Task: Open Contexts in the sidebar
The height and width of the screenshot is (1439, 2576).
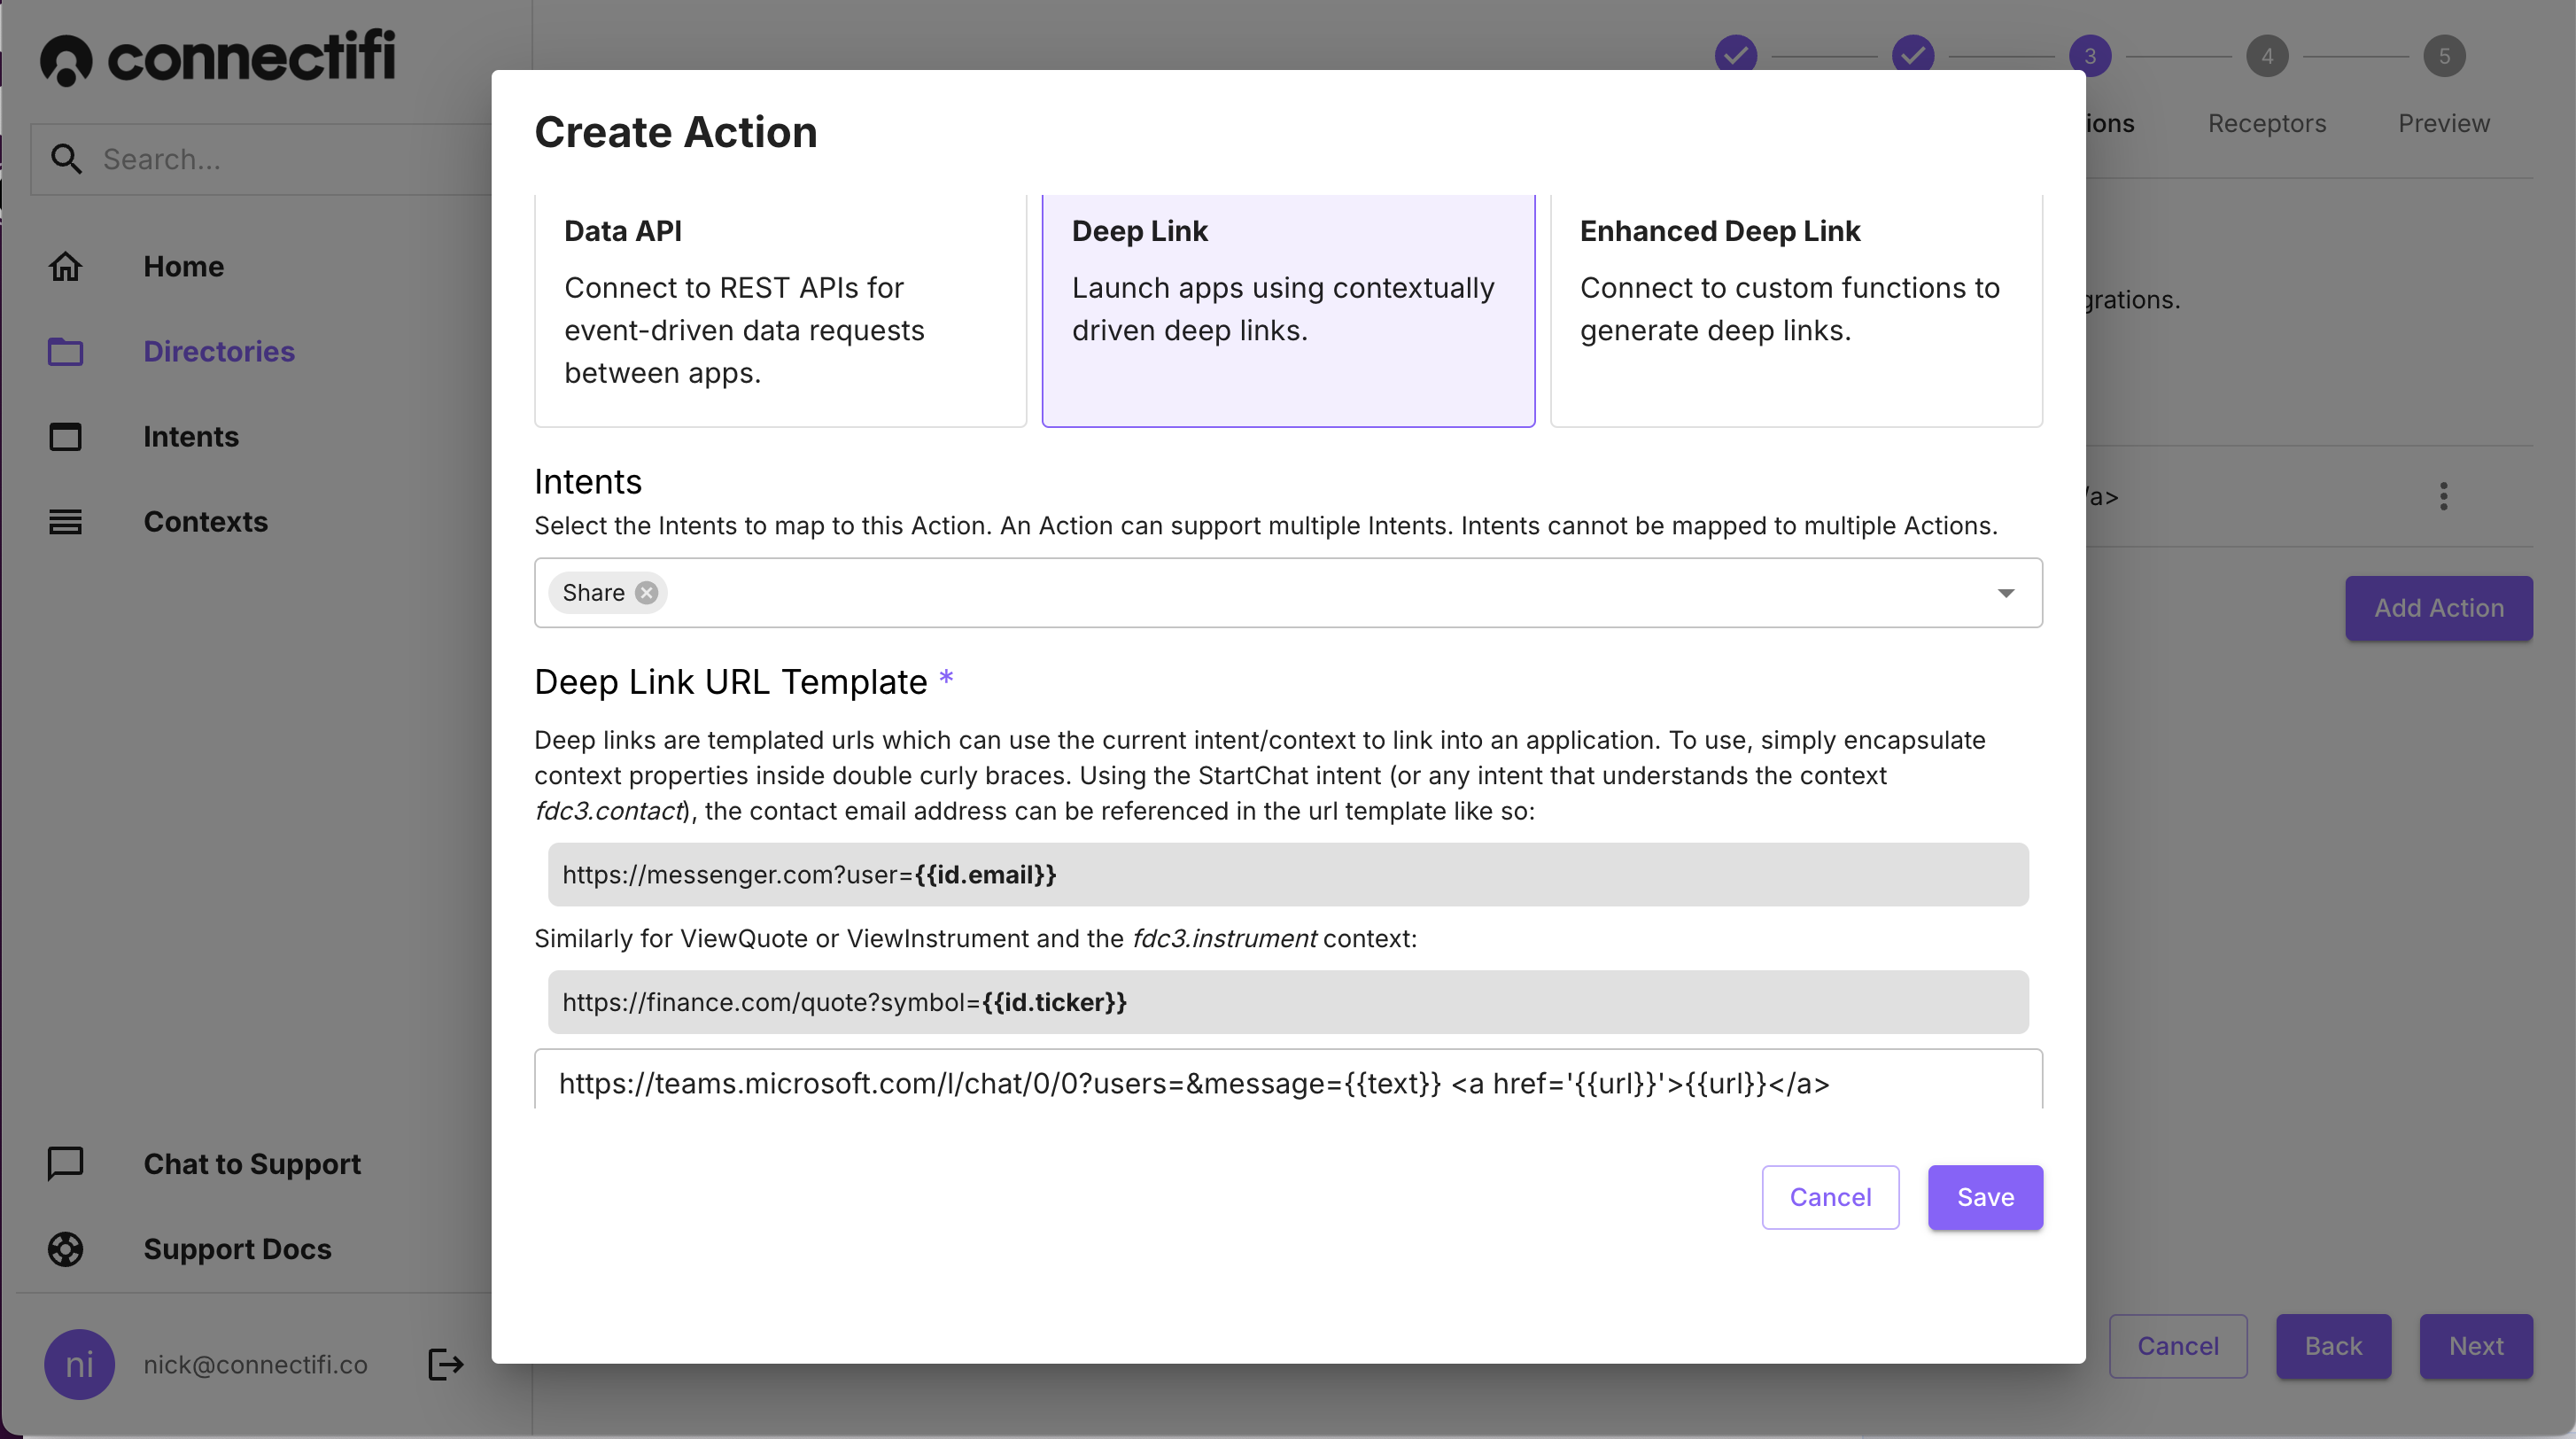Action: 205,522
